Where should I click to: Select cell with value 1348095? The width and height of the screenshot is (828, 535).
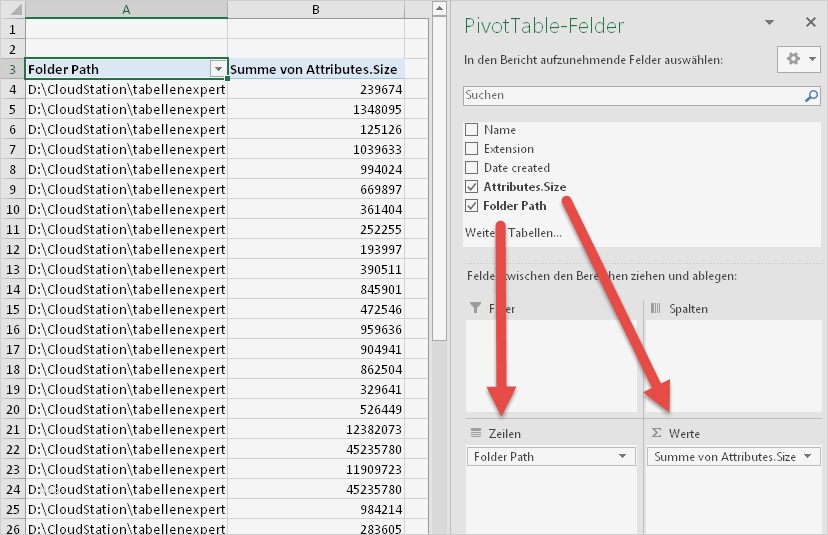tap(316, 109)
